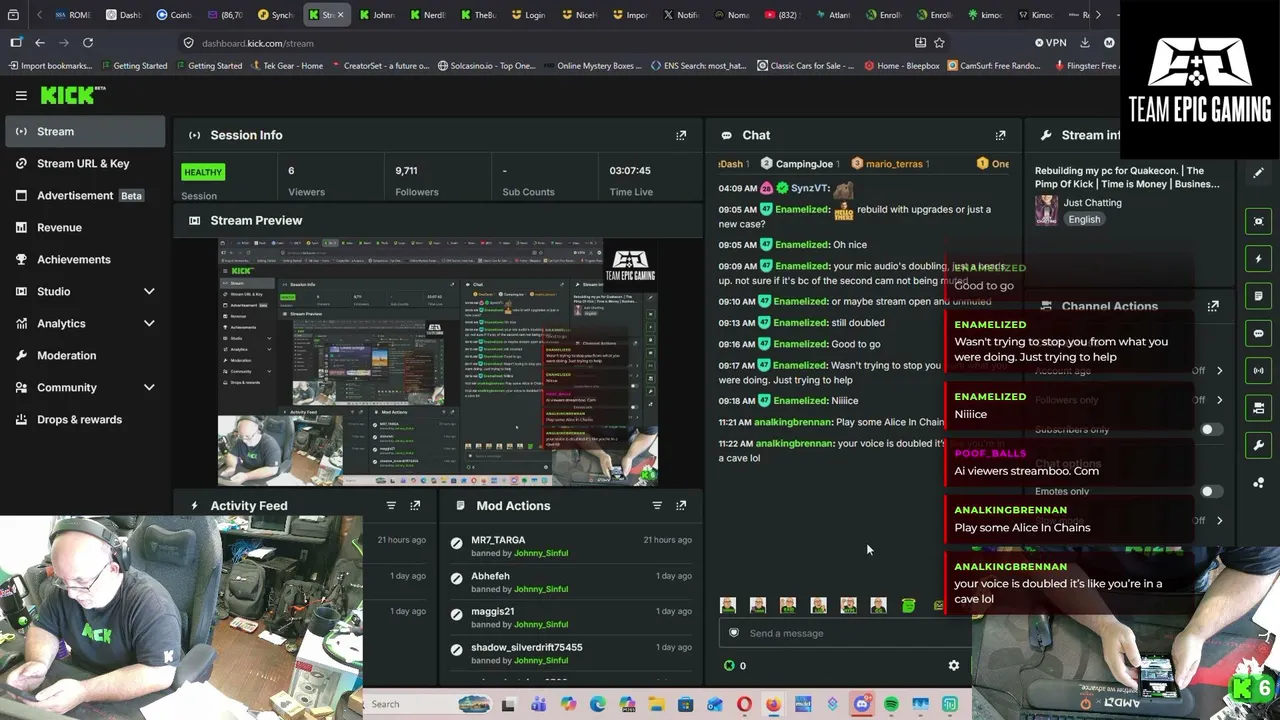This screenshot has height=720, width=1280.
Task: Click the chat bubble sidebar icon
Action: pyautogui.click(x=1258, y=333)
